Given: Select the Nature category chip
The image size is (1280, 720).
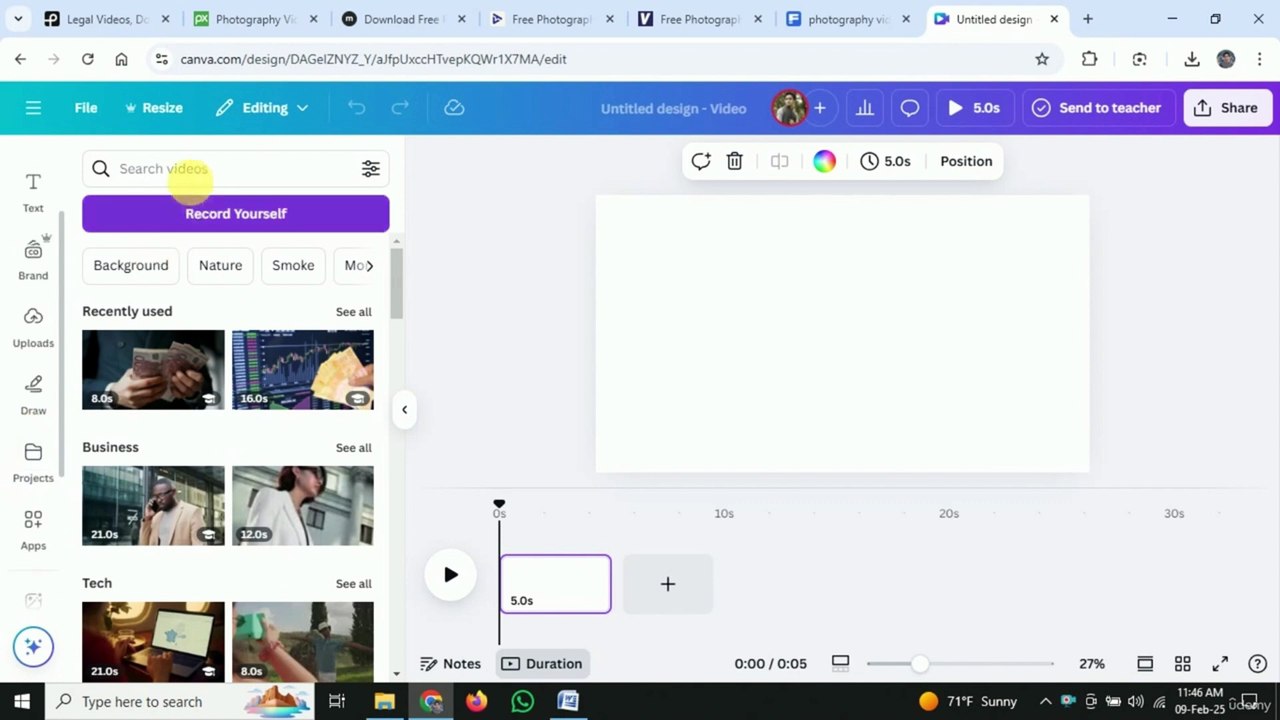Looking at the screenshot, I should 220,265.
